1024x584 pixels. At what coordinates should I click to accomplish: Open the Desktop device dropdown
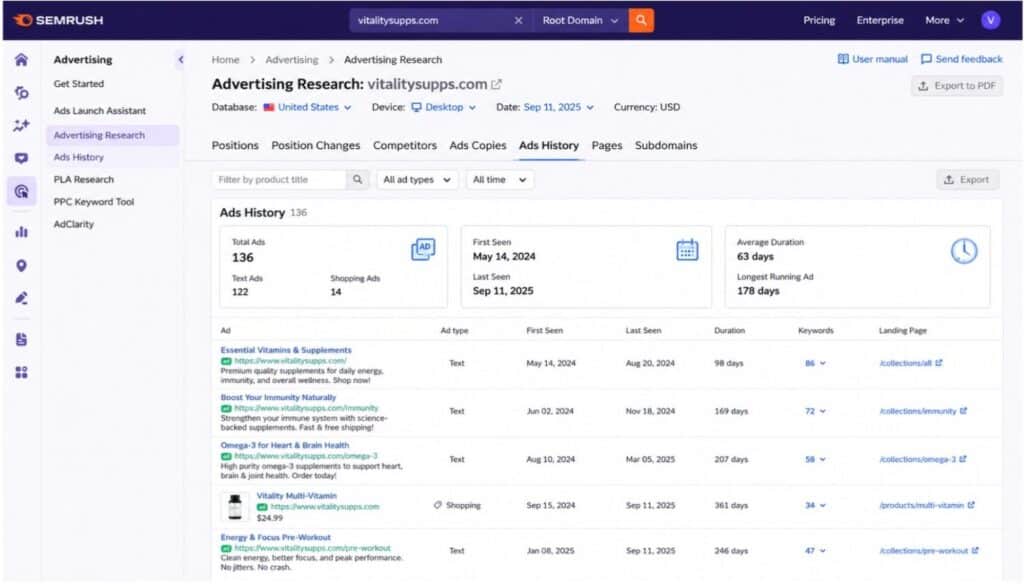pyautogui.click(x=443, y=107)
